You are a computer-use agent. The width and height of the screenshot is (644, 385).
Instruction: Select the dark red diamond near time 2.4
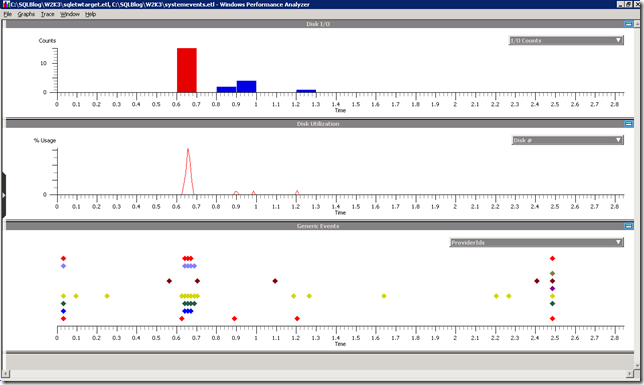coord(537,281)
